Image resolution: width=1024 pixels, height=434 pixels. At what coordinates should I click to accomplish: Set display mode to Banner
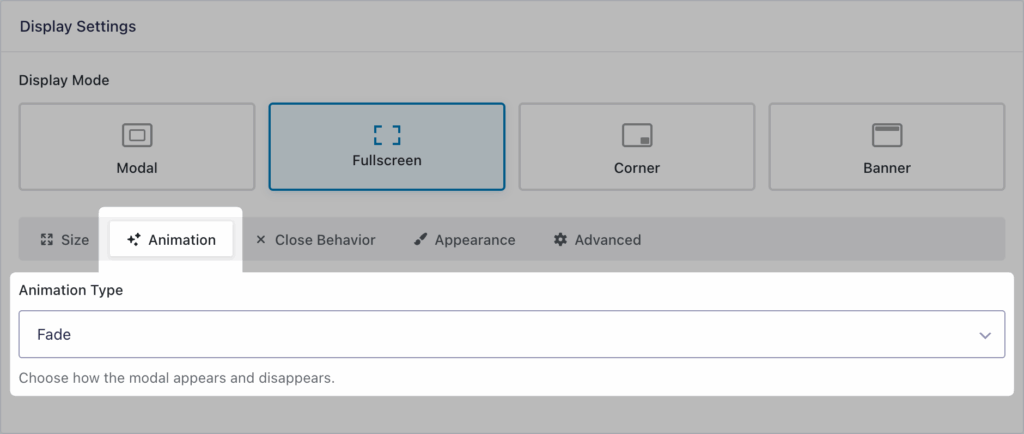[x=887, y=147]
